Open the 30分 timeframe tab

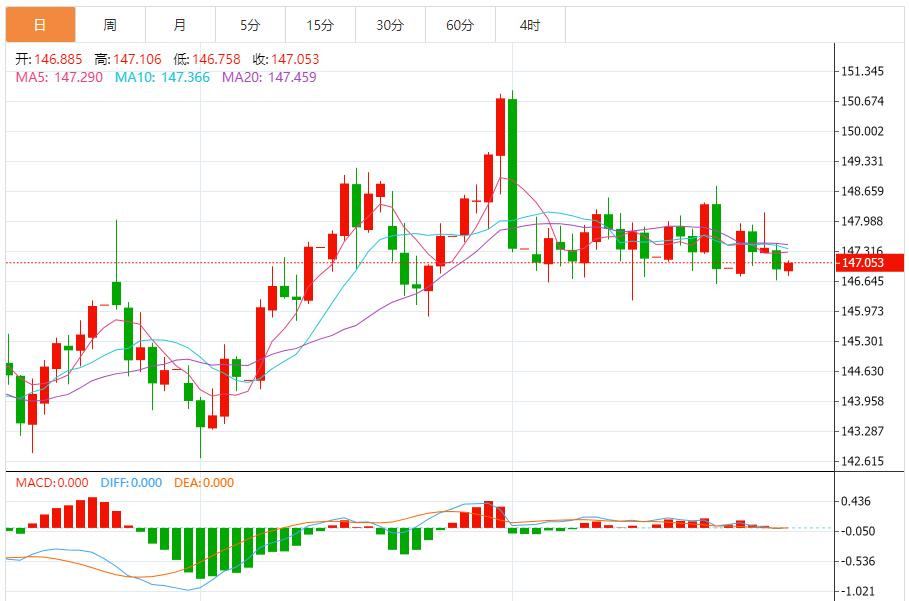pyautogui.click(x=390, y=25)
